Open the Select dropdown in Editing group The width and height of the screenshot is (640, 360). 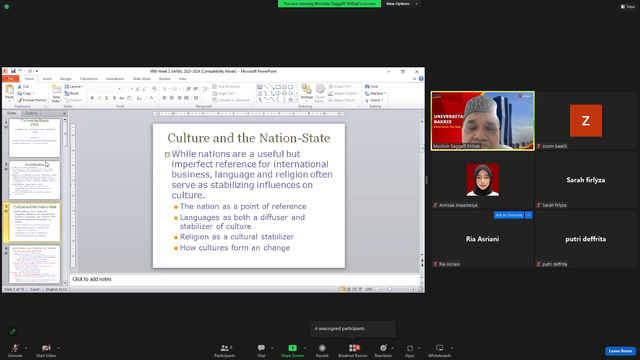(374, 100)
